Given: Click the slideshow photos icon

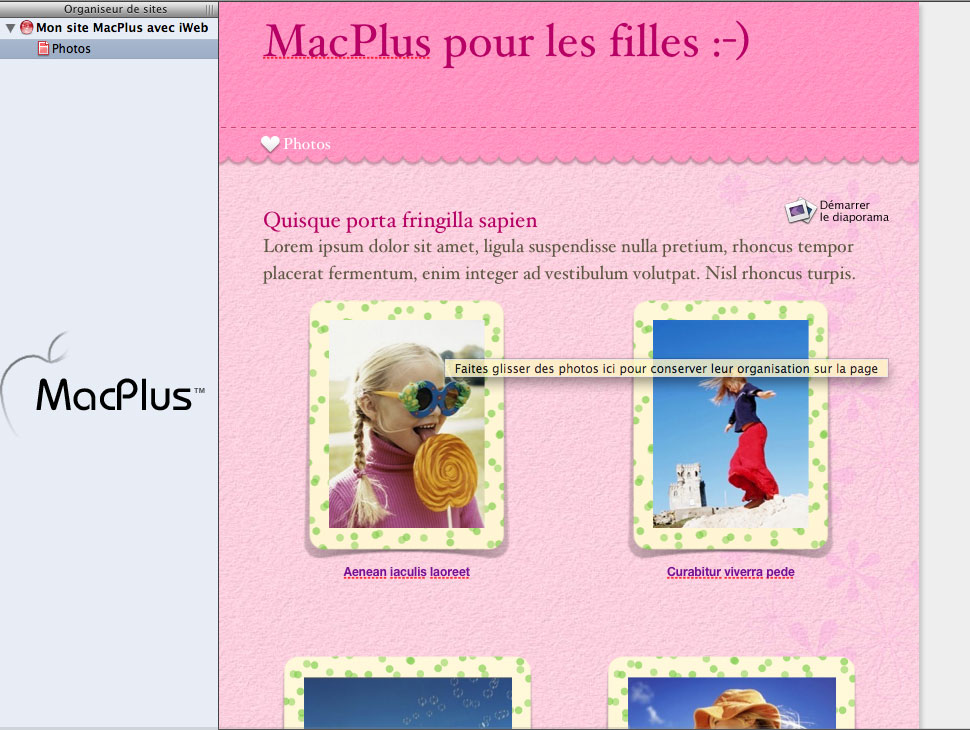Looking at the screenshot, I should click(800, 211).
